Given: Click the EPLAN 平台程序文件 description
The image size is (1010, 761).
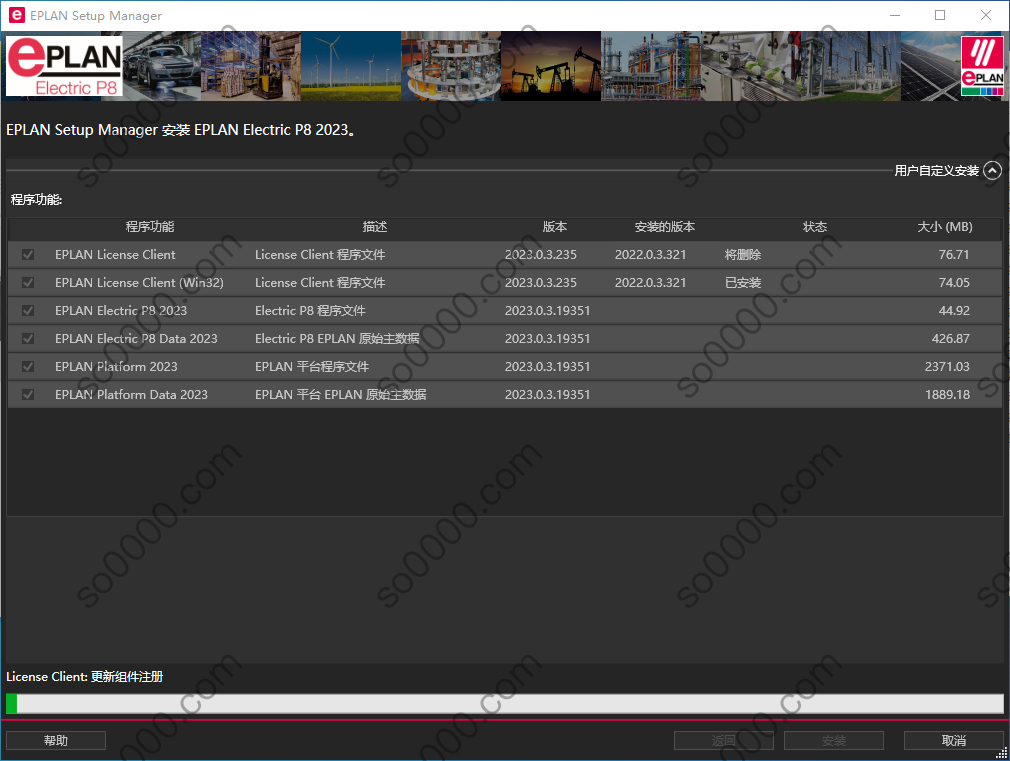Looking at the screenshot, I should (x=312, y=367).
